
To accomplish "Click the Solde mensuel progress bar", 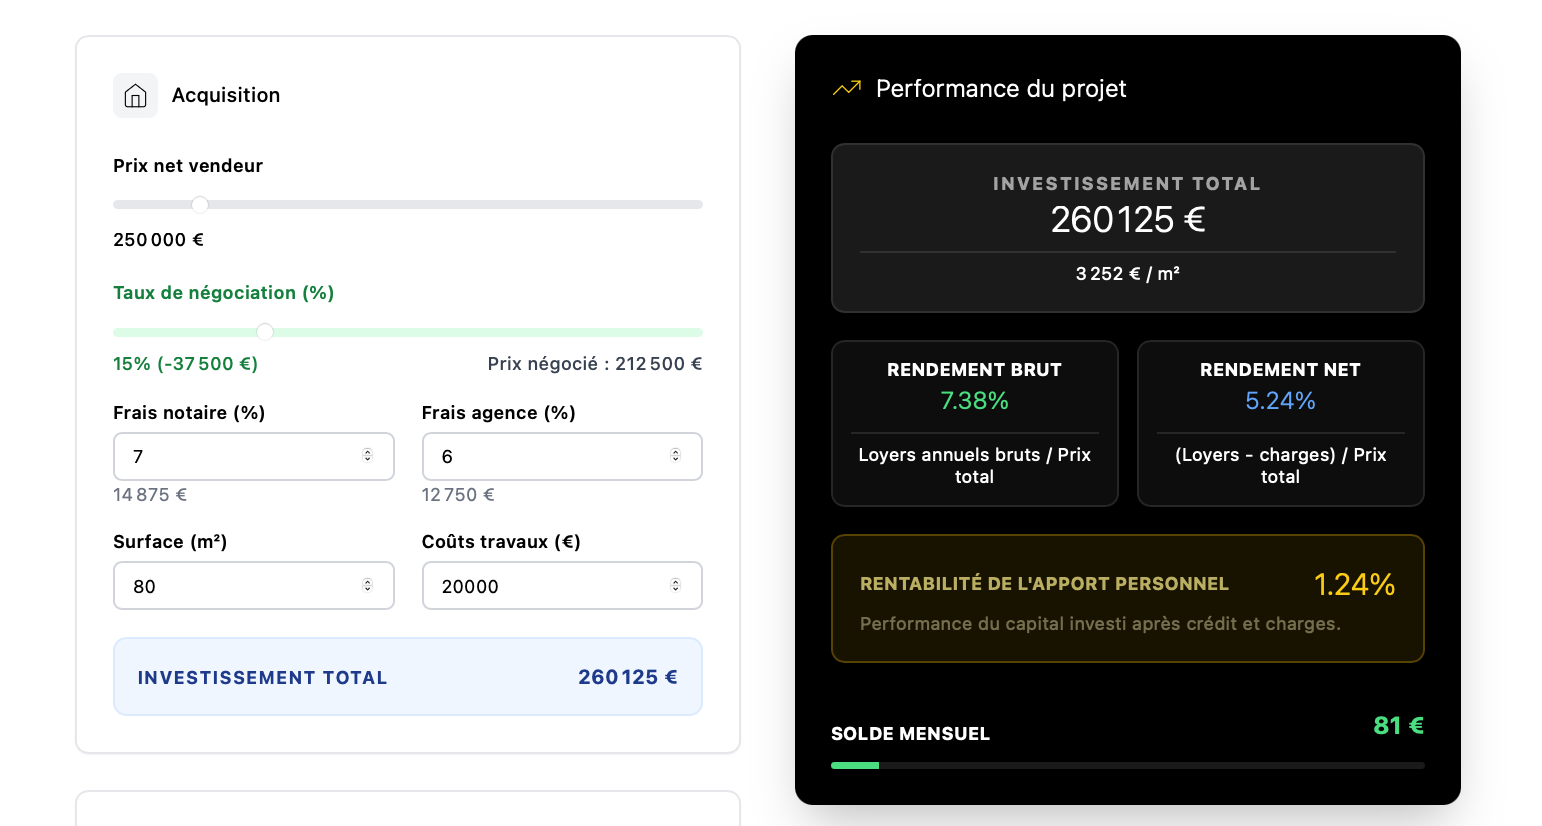I will [1128, 766].
